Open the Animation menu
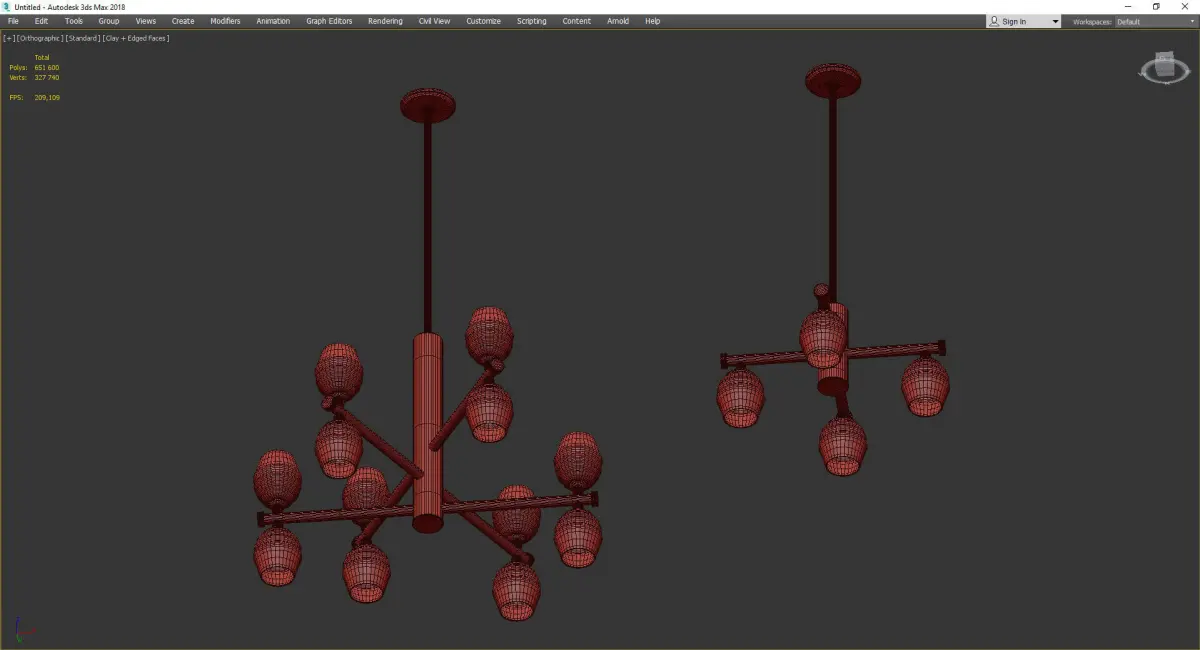Viewport: 1200px width, 650px height. 273,21
